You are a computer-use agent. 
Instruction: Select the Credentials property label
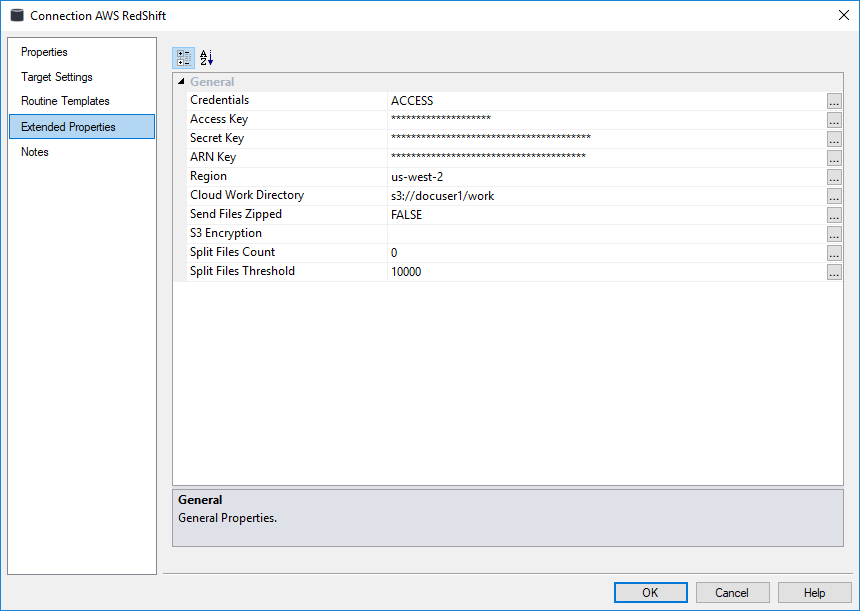(x=220, y=100)
